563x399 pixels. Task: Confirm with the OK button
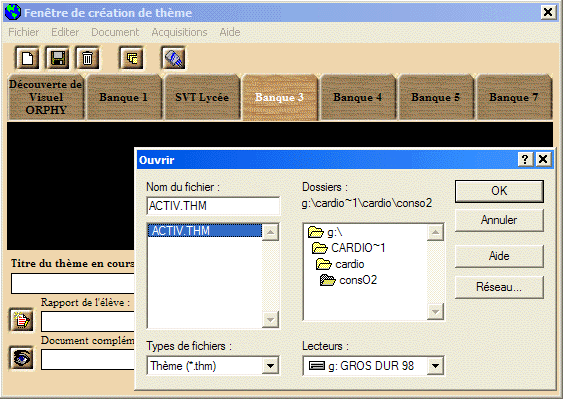pos(499,191)
